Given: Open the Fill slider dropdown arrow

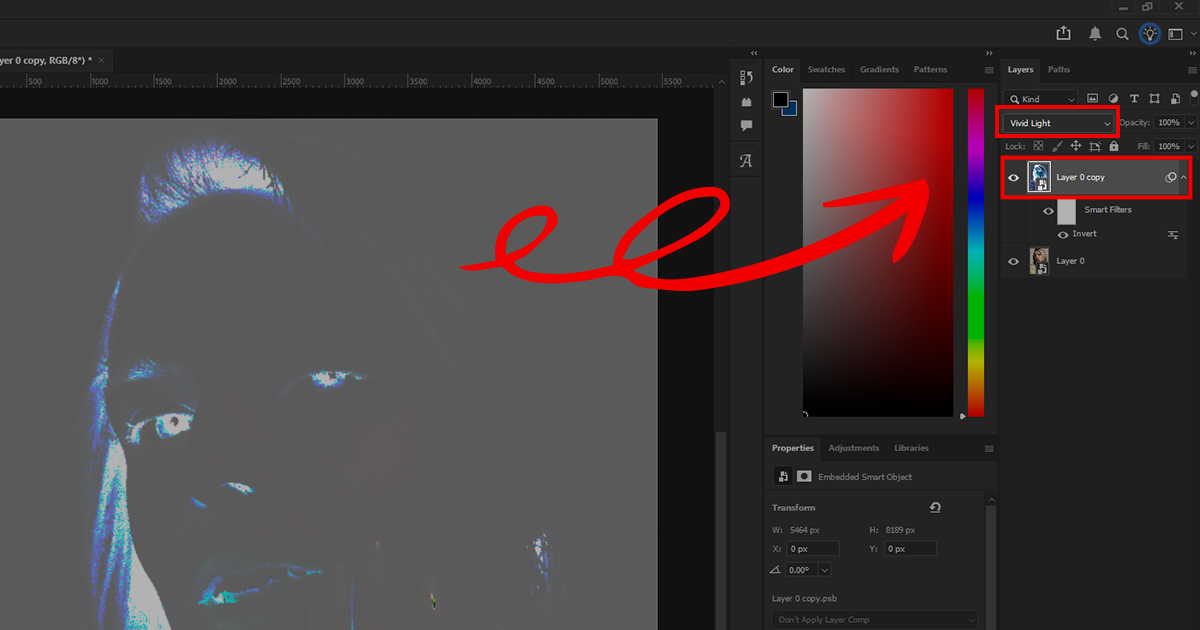Looking at the screenshot, I should 1191,146.
